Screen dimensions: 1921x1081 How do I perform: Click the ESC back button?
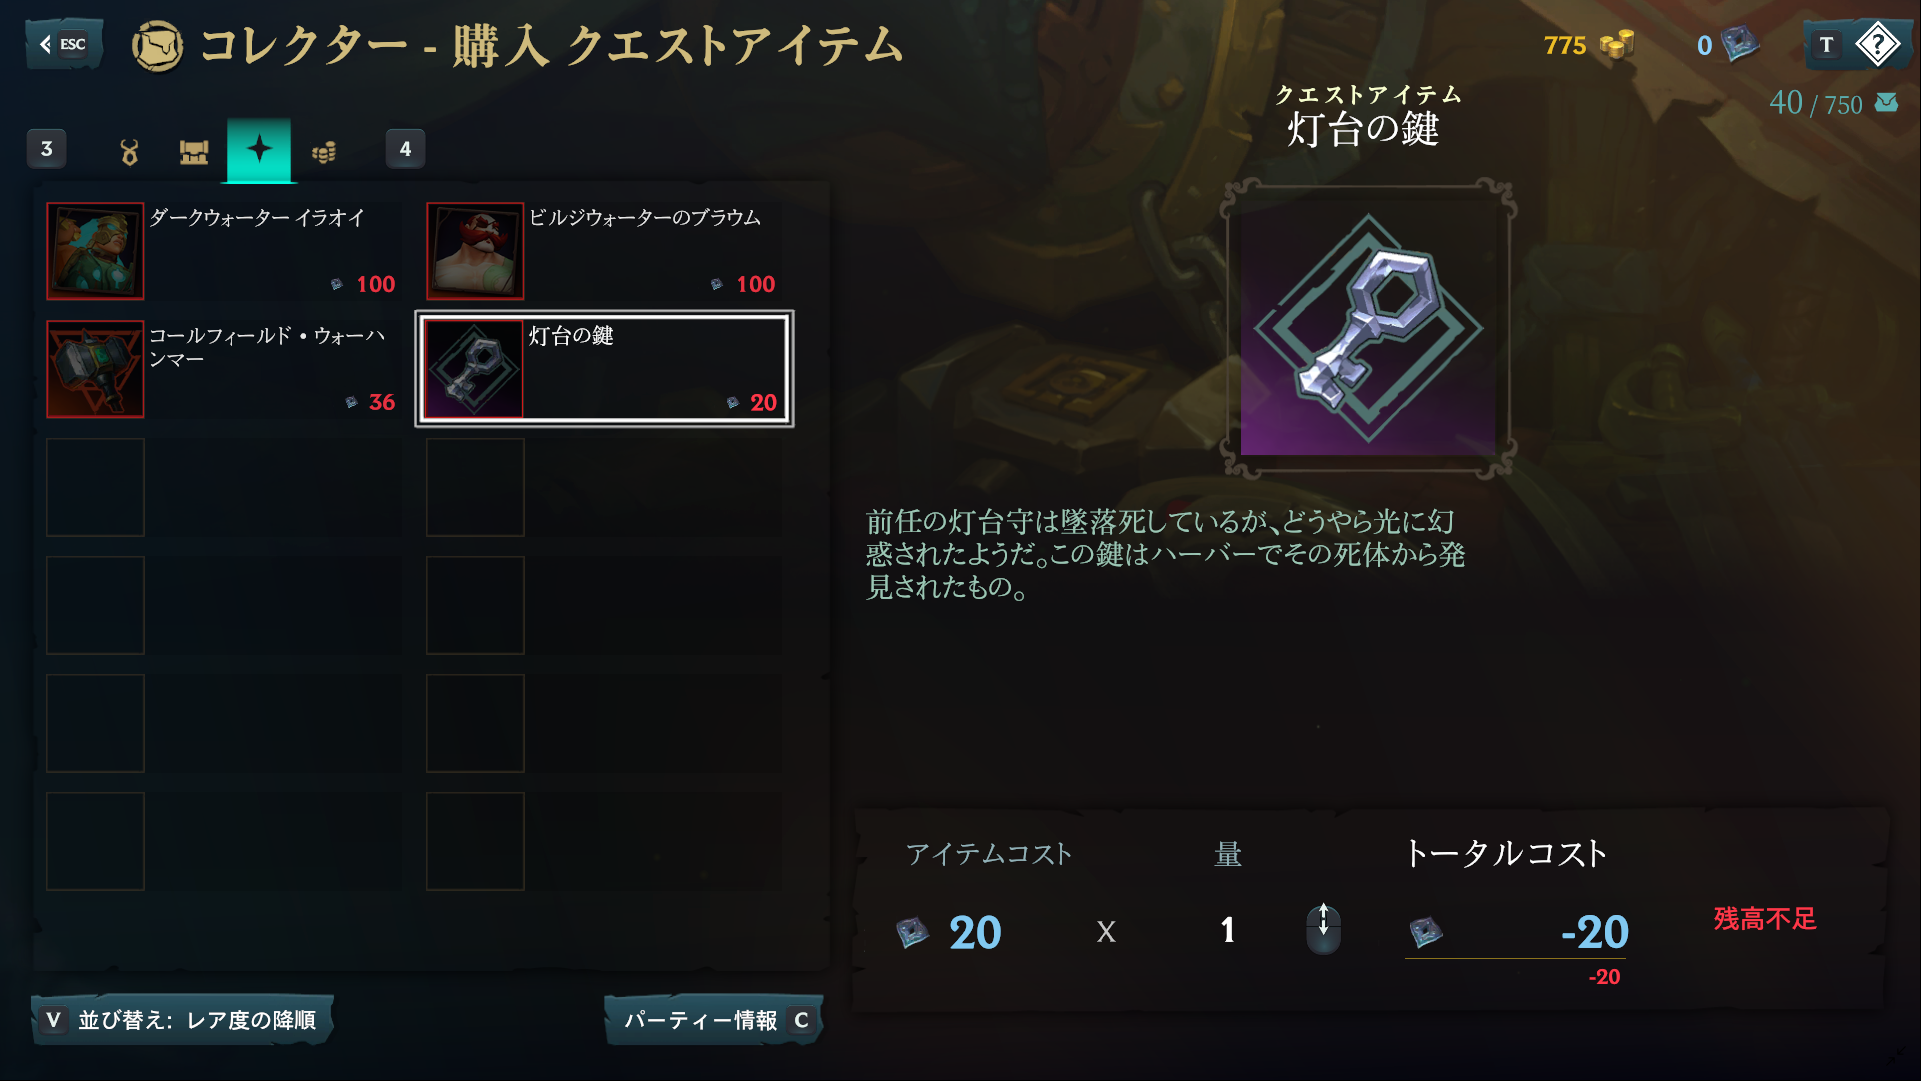[x=64, y=44]
